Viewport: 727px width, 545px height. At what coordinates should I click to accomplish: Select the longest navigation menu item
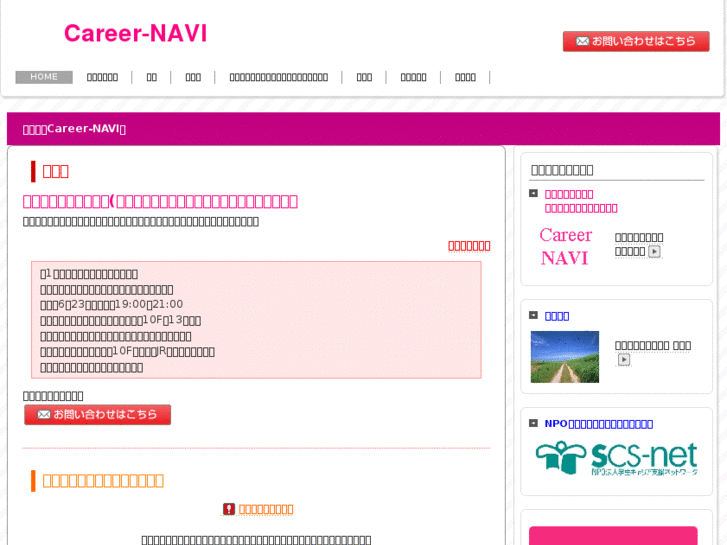279,77
